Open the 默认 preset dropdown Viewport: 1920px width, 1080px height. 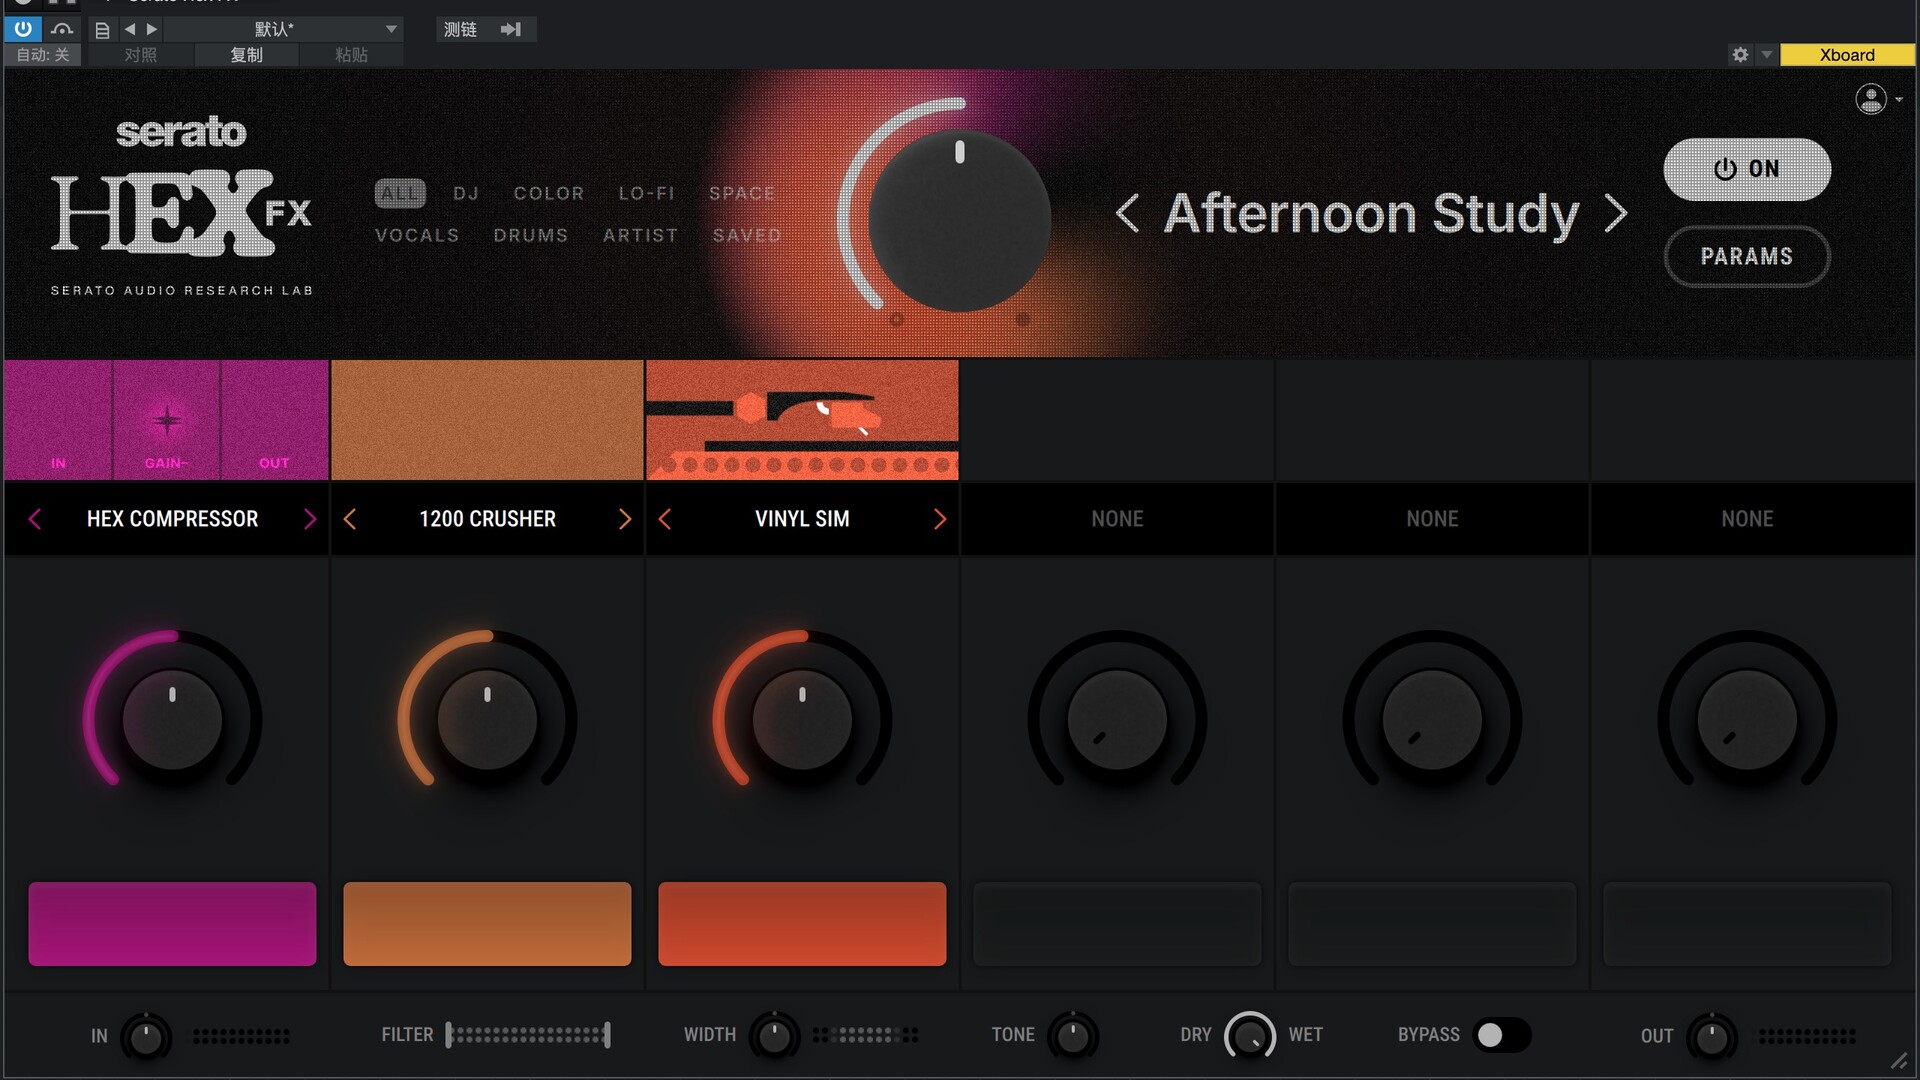[x=283, y=29]
